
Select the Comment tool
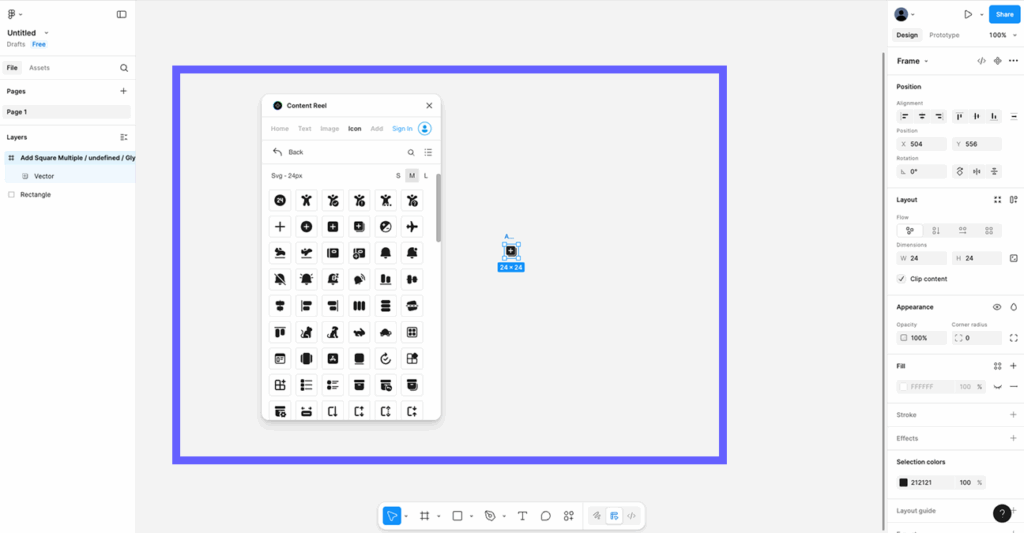pos(545,516)
